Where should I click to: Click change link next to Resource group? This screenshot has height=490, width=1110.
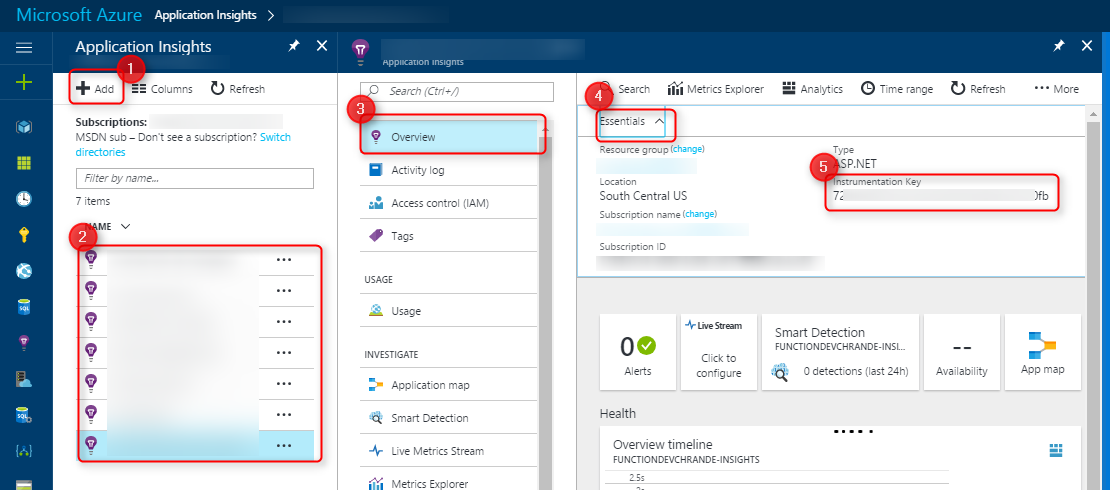[687, 149]
